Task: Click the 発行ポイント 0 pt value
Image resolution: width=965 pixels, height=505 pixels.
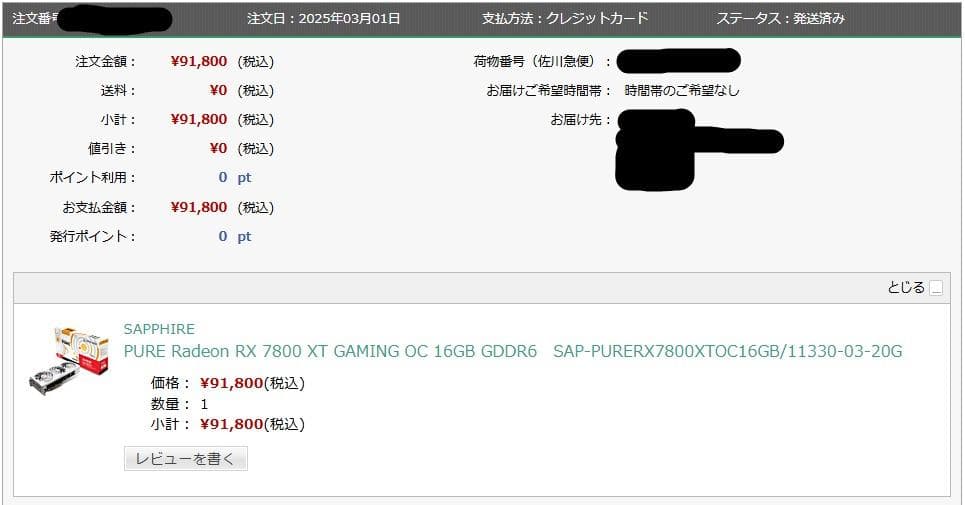Action: (x=235, y=236)
